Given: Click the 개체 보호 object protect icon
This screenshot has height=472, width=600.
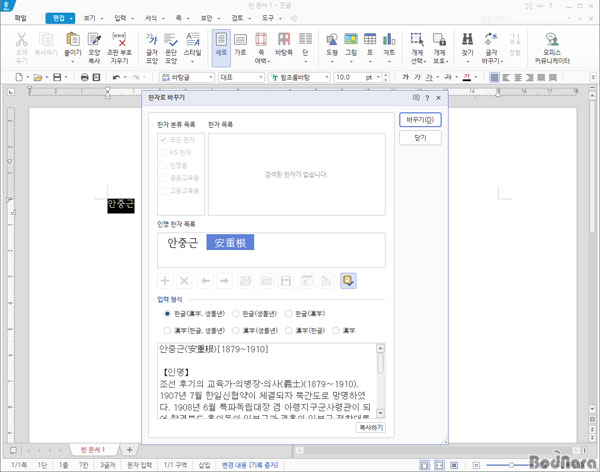Looking at the screenshot, I should click(439, 48).
